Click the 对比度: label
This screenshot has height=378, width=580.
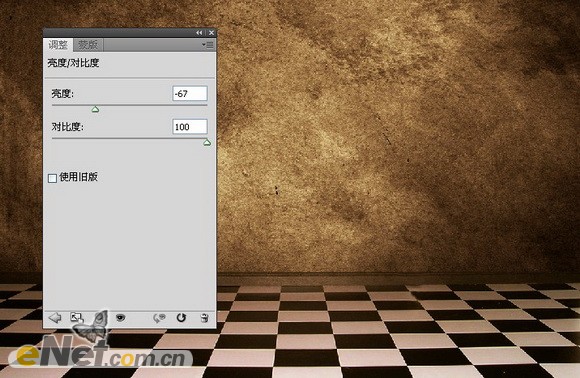[x=68, y=127]
